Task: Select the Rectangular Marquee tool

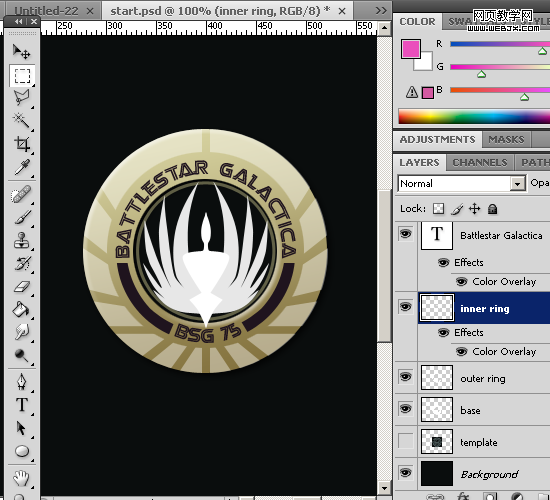Action: point(22,75)
